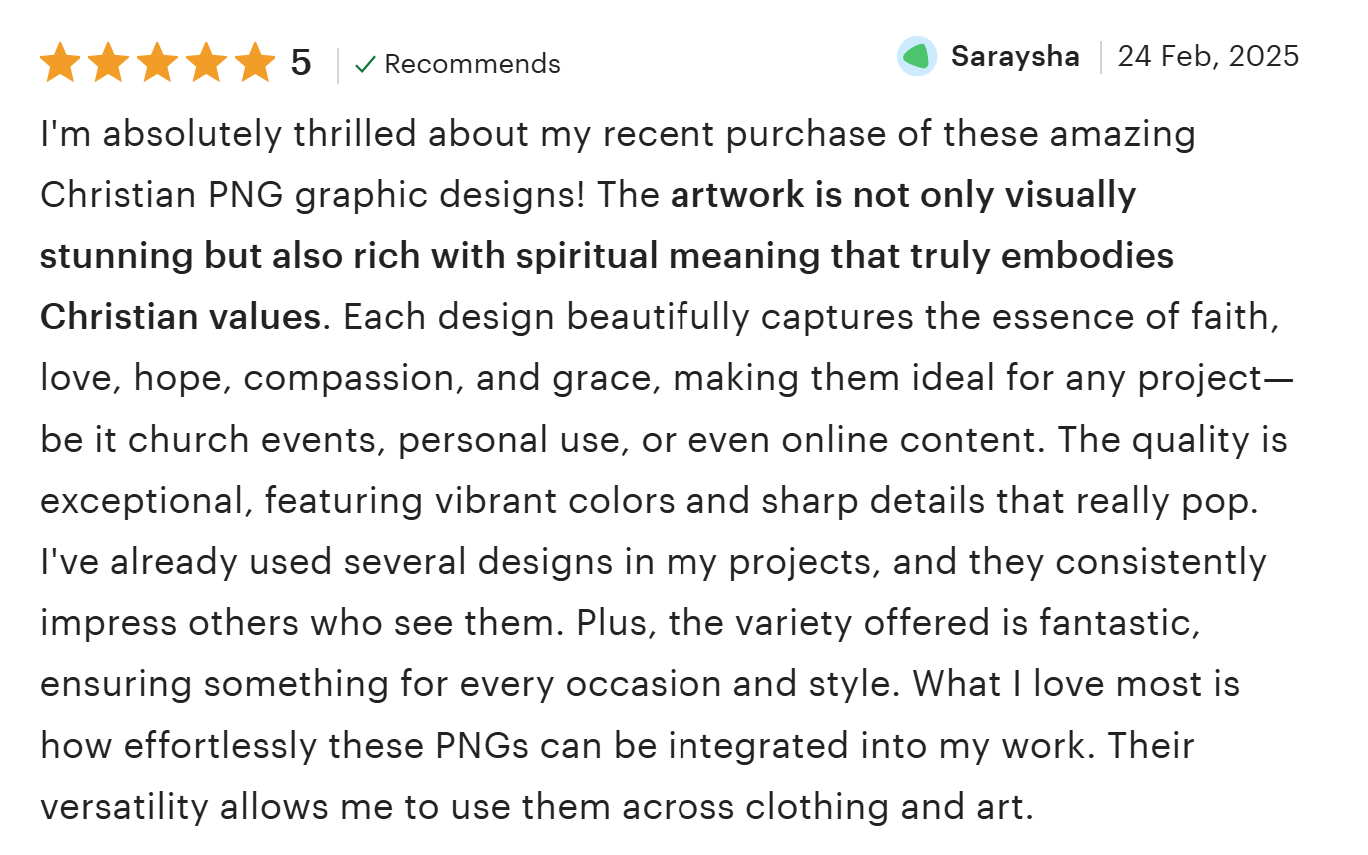Viewport: 1368px width, 855px height.
Task: Click the green checkmark beside Recommends
Action: point(365,64)
